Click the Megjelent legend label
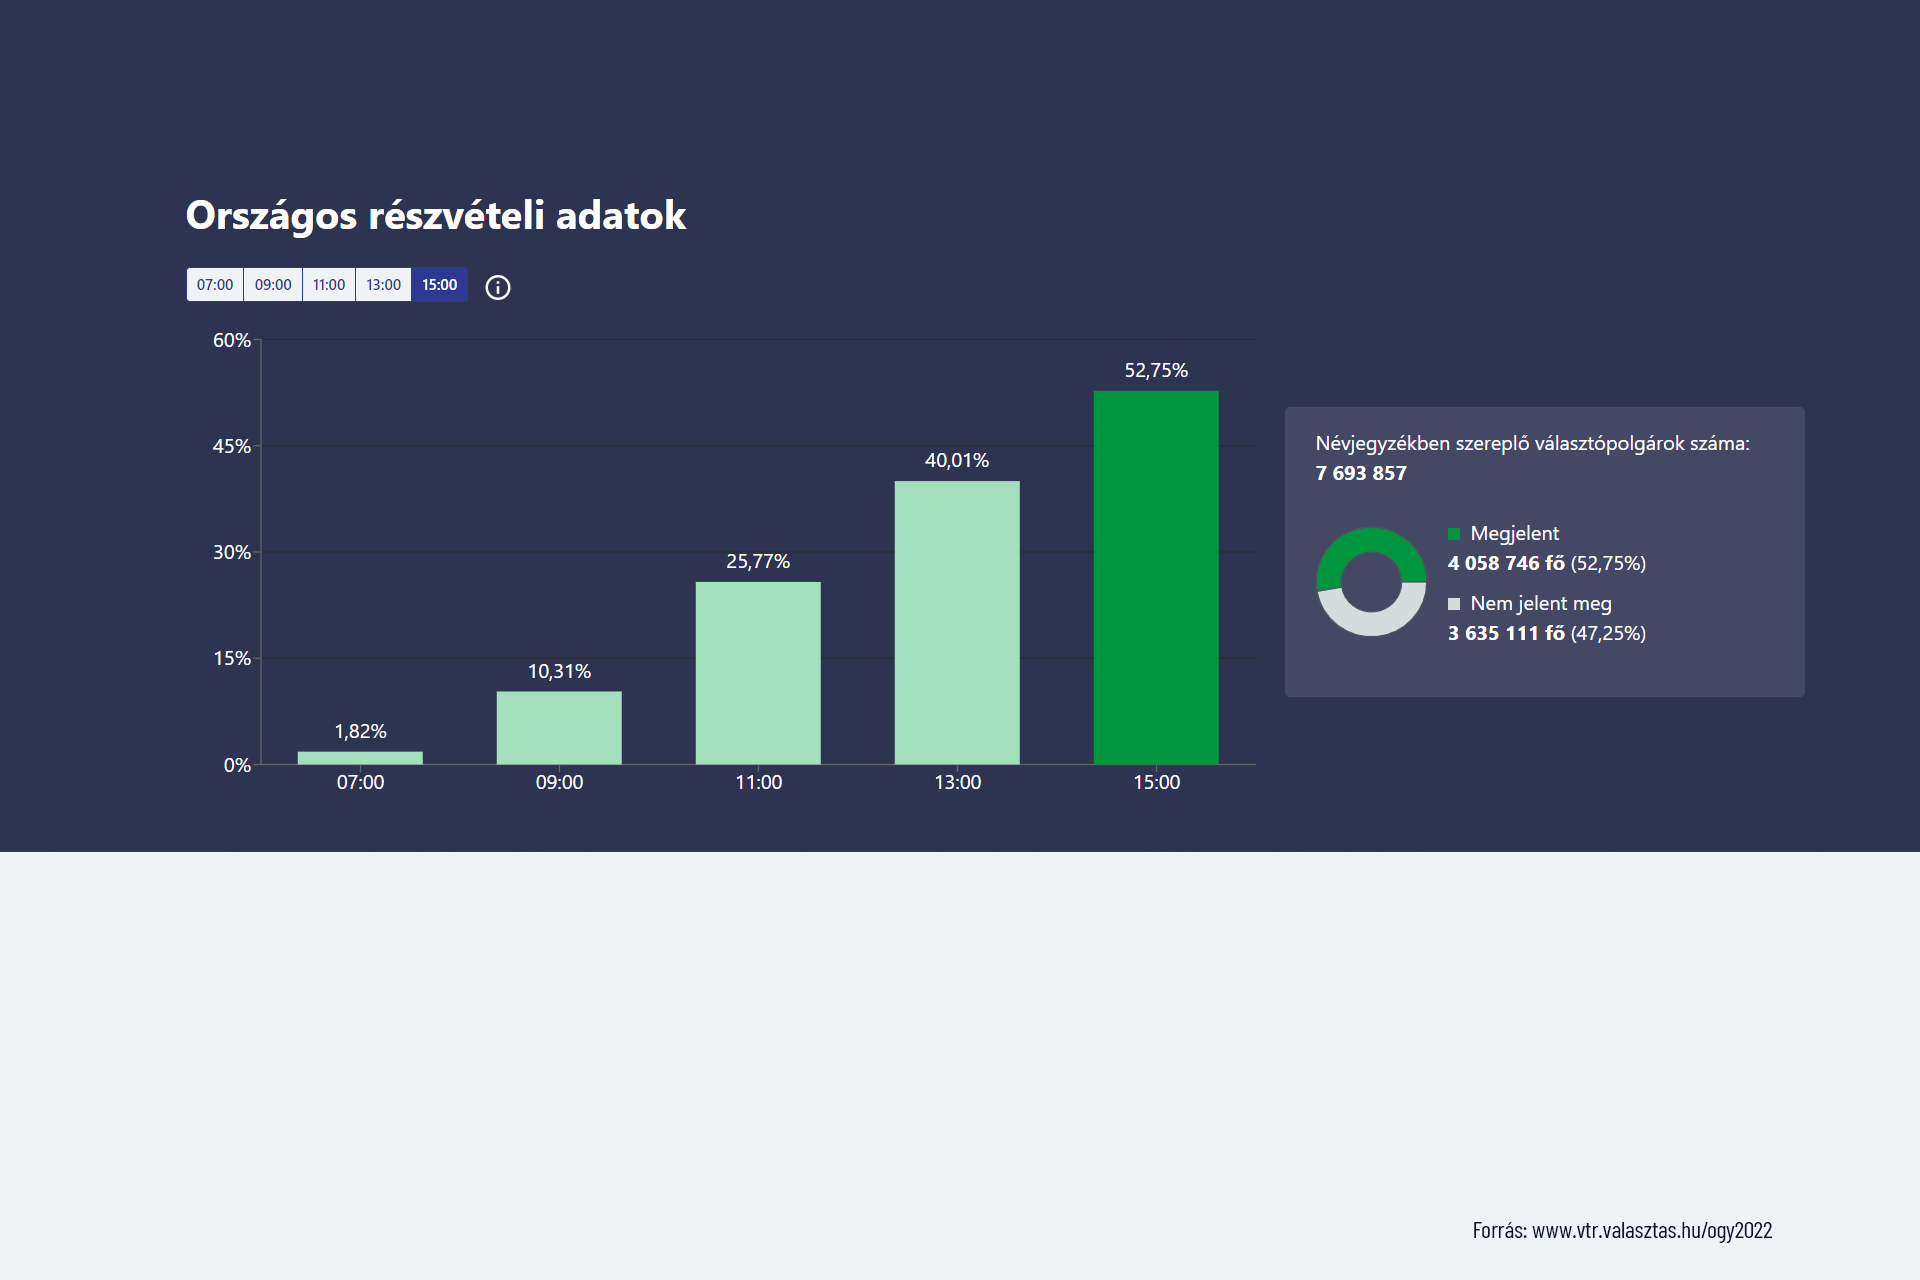 click(1514, 534)
